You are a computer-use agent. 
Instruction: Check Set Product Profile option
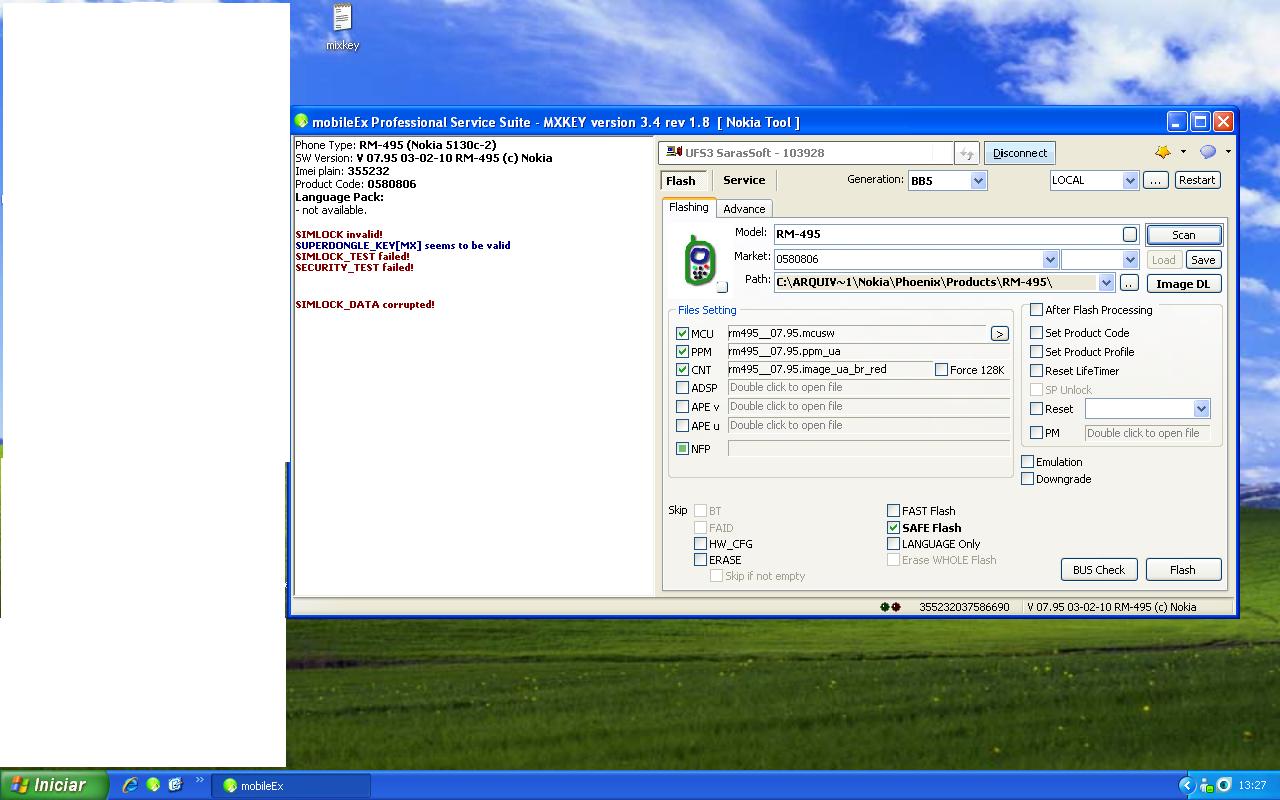pos(1036,352)
